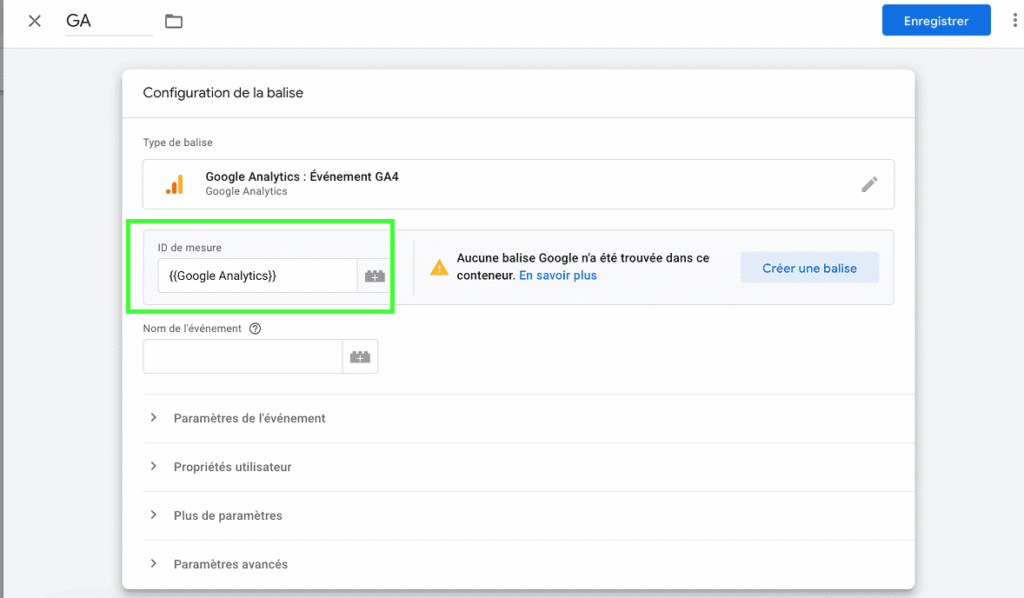The height and width of the screenshot is (598, 1024).
Task: Open the folder icon next to tag name
Action: pos(174,21)
